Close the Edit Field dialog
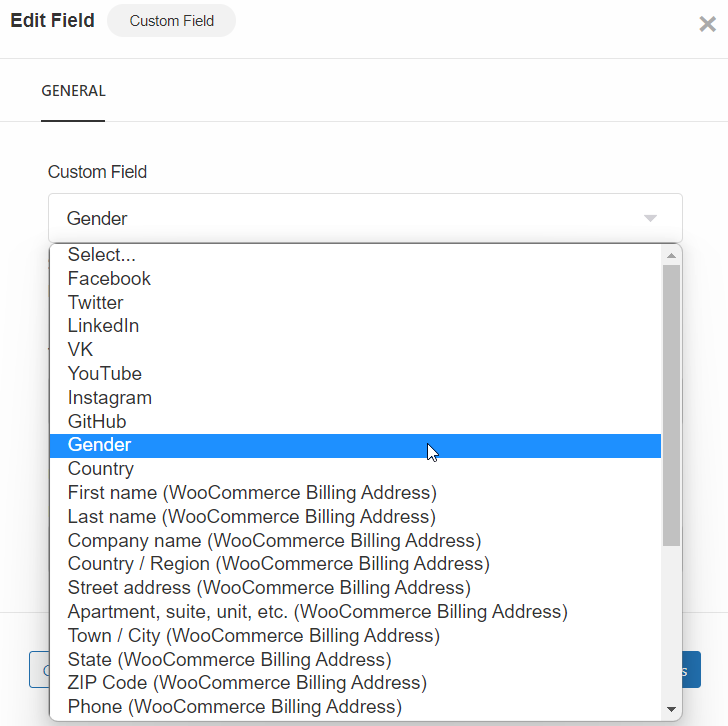 (x=708, y=24)
